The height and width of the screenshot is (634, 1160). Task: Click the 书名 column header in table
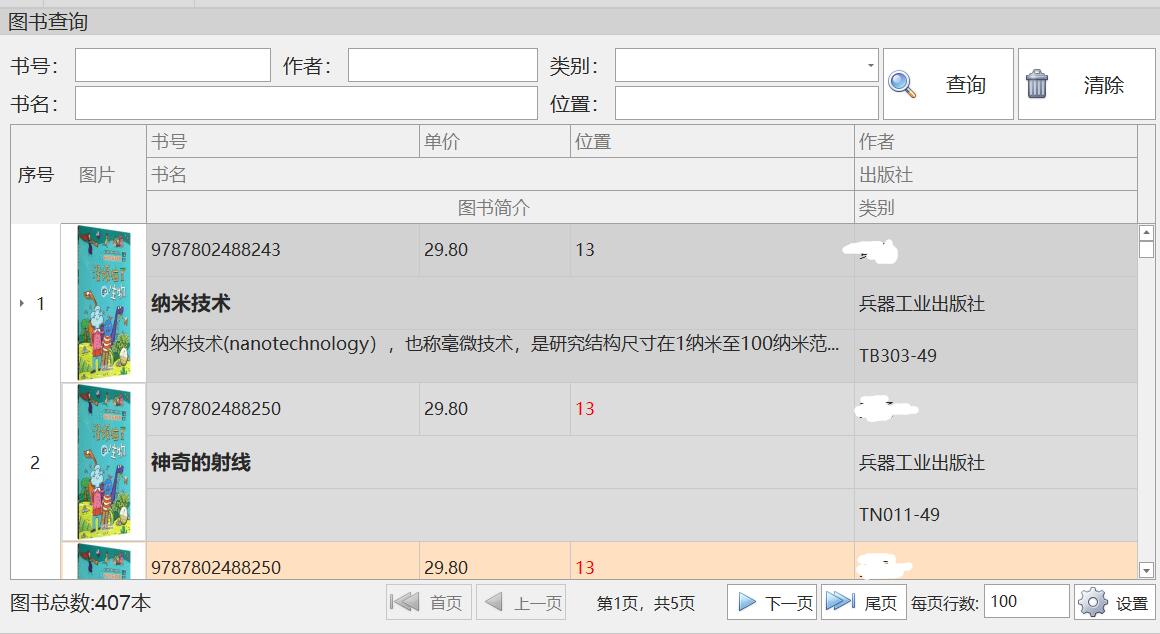(500, 175)
